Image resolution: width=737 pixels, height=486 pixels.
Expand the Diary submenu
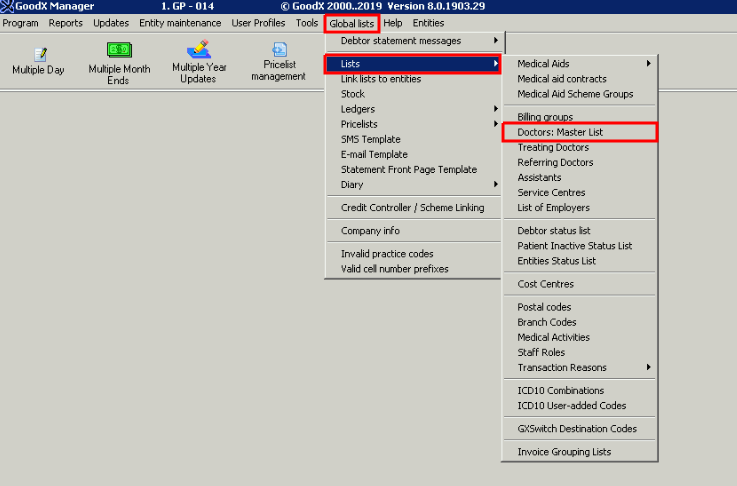pyautogui.click(x=414, y=185)
